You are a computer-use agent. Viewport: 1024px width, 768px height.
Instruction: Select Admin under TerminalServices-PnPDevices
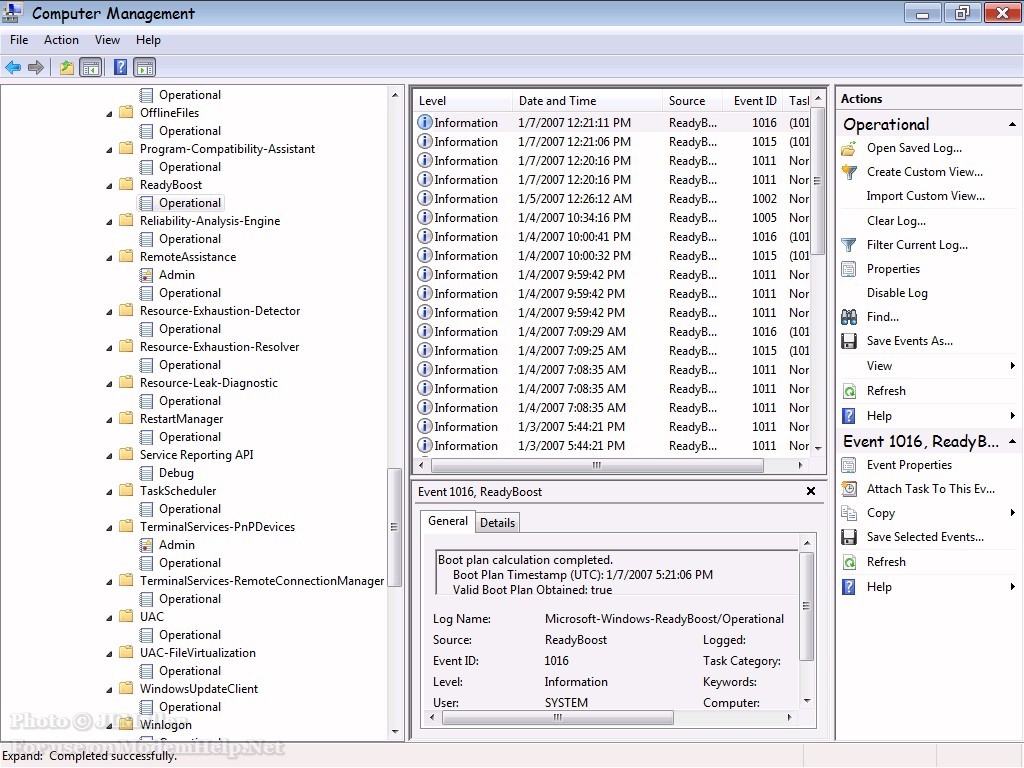(x=176, y=545)
